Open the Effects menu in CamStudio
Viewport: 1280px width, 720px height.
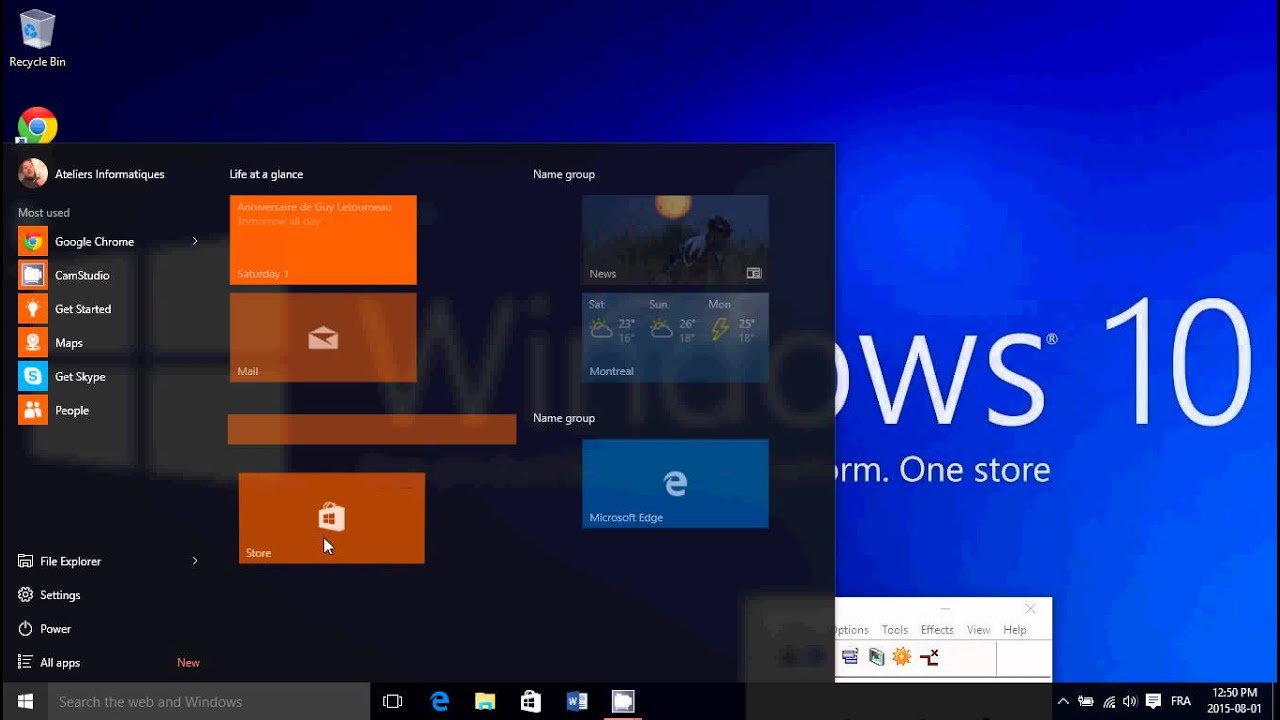tap(937, 630)
